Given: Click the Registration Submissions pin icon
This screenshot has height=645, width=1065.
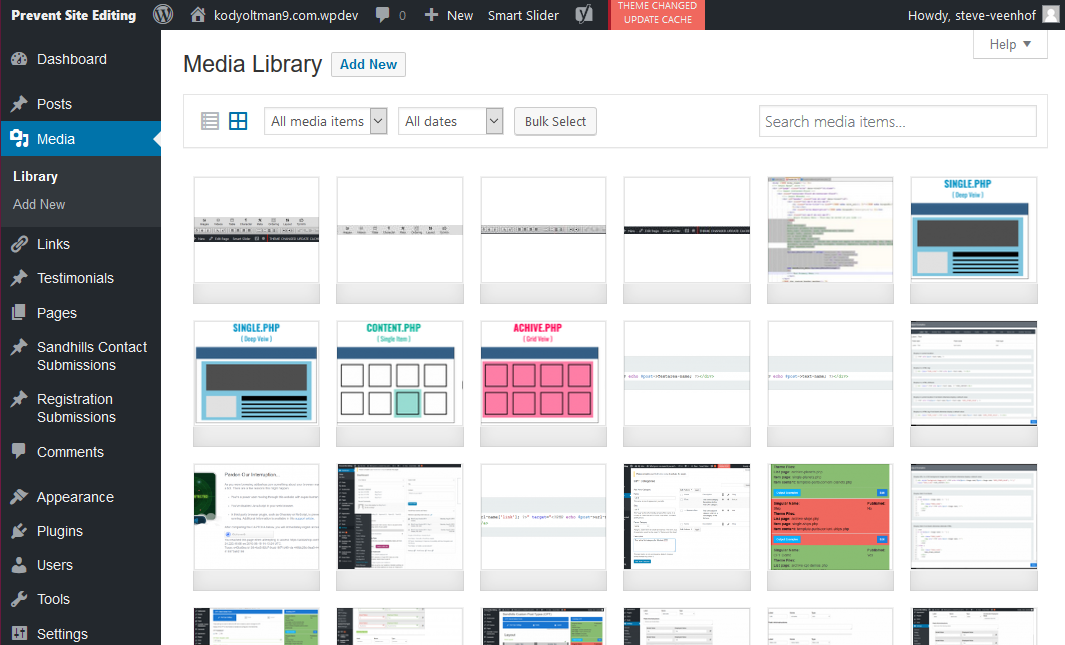Looking at the screenshot, I should 19,399.
